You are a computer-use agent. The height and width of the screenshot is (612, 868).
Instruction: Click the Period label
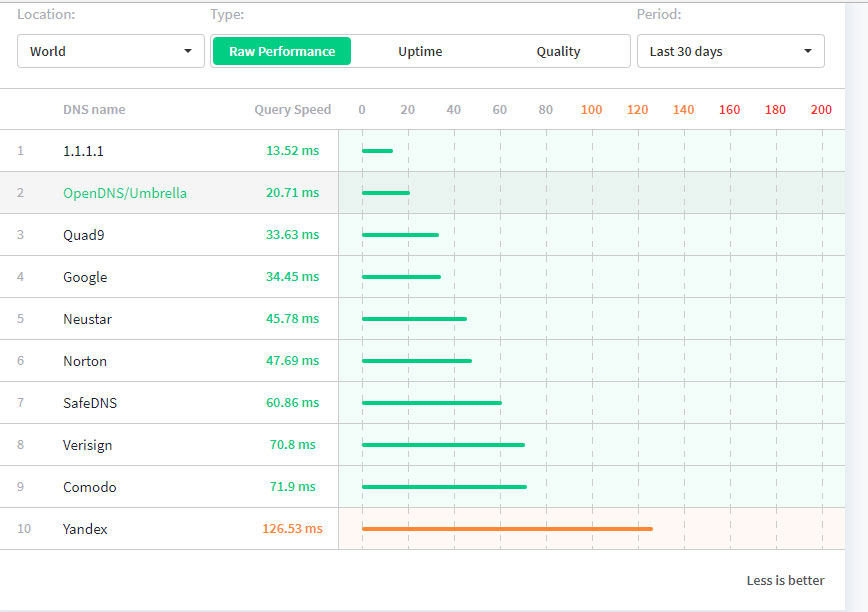click(659, 14)
